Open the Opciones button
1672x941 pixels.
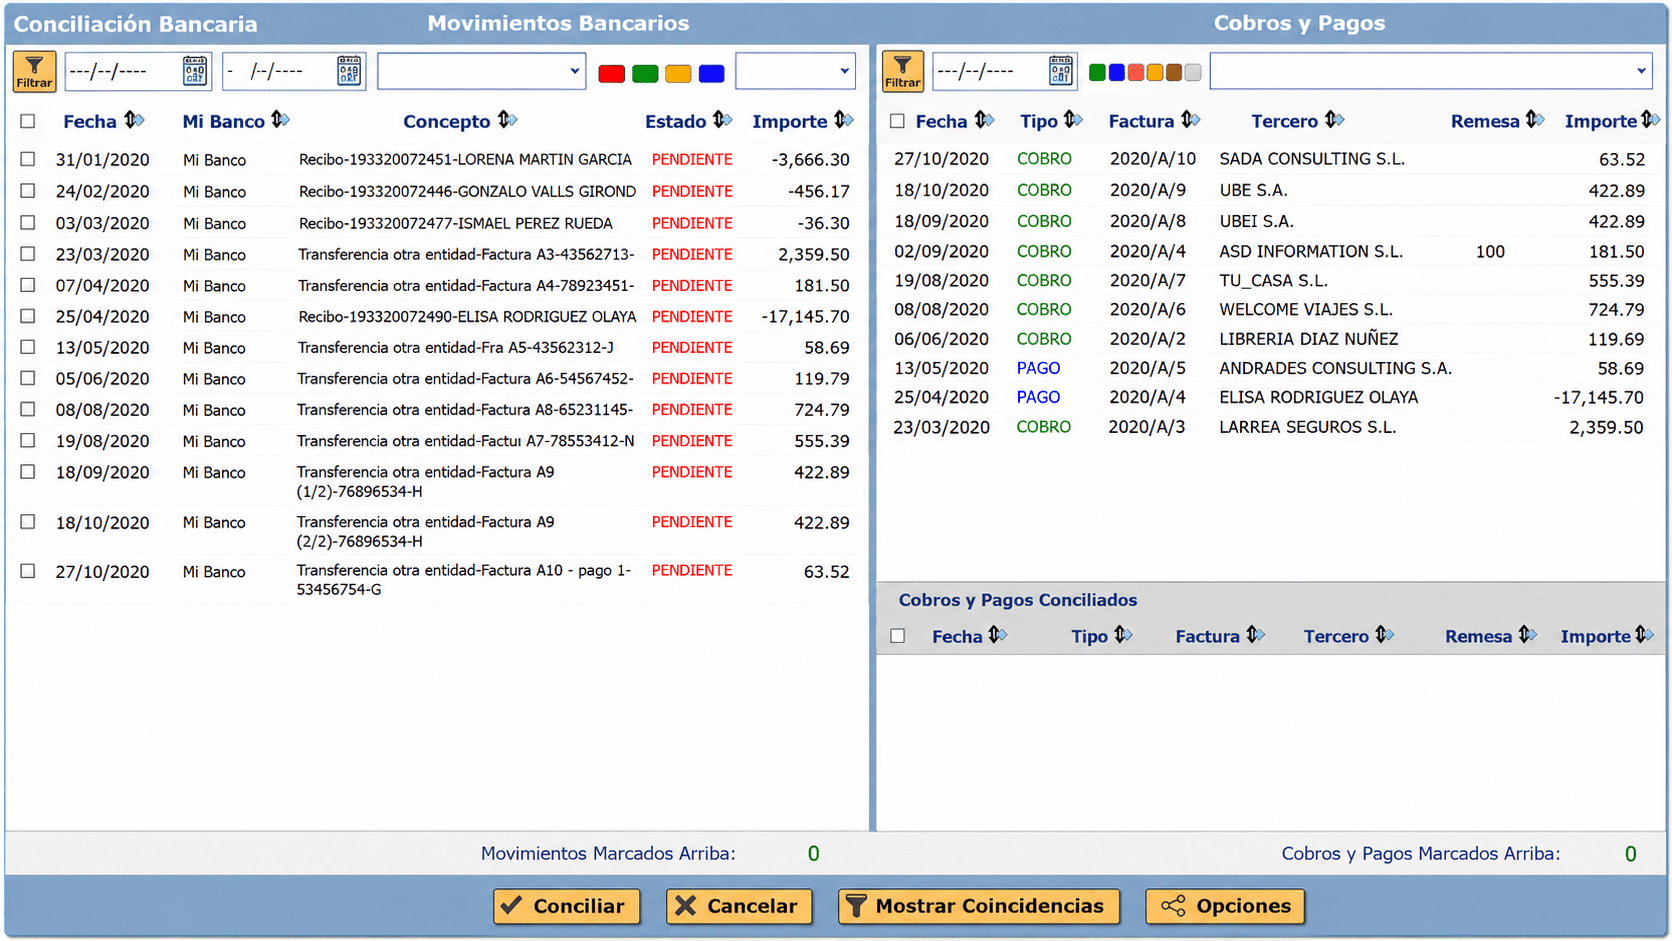point(1225,906)
